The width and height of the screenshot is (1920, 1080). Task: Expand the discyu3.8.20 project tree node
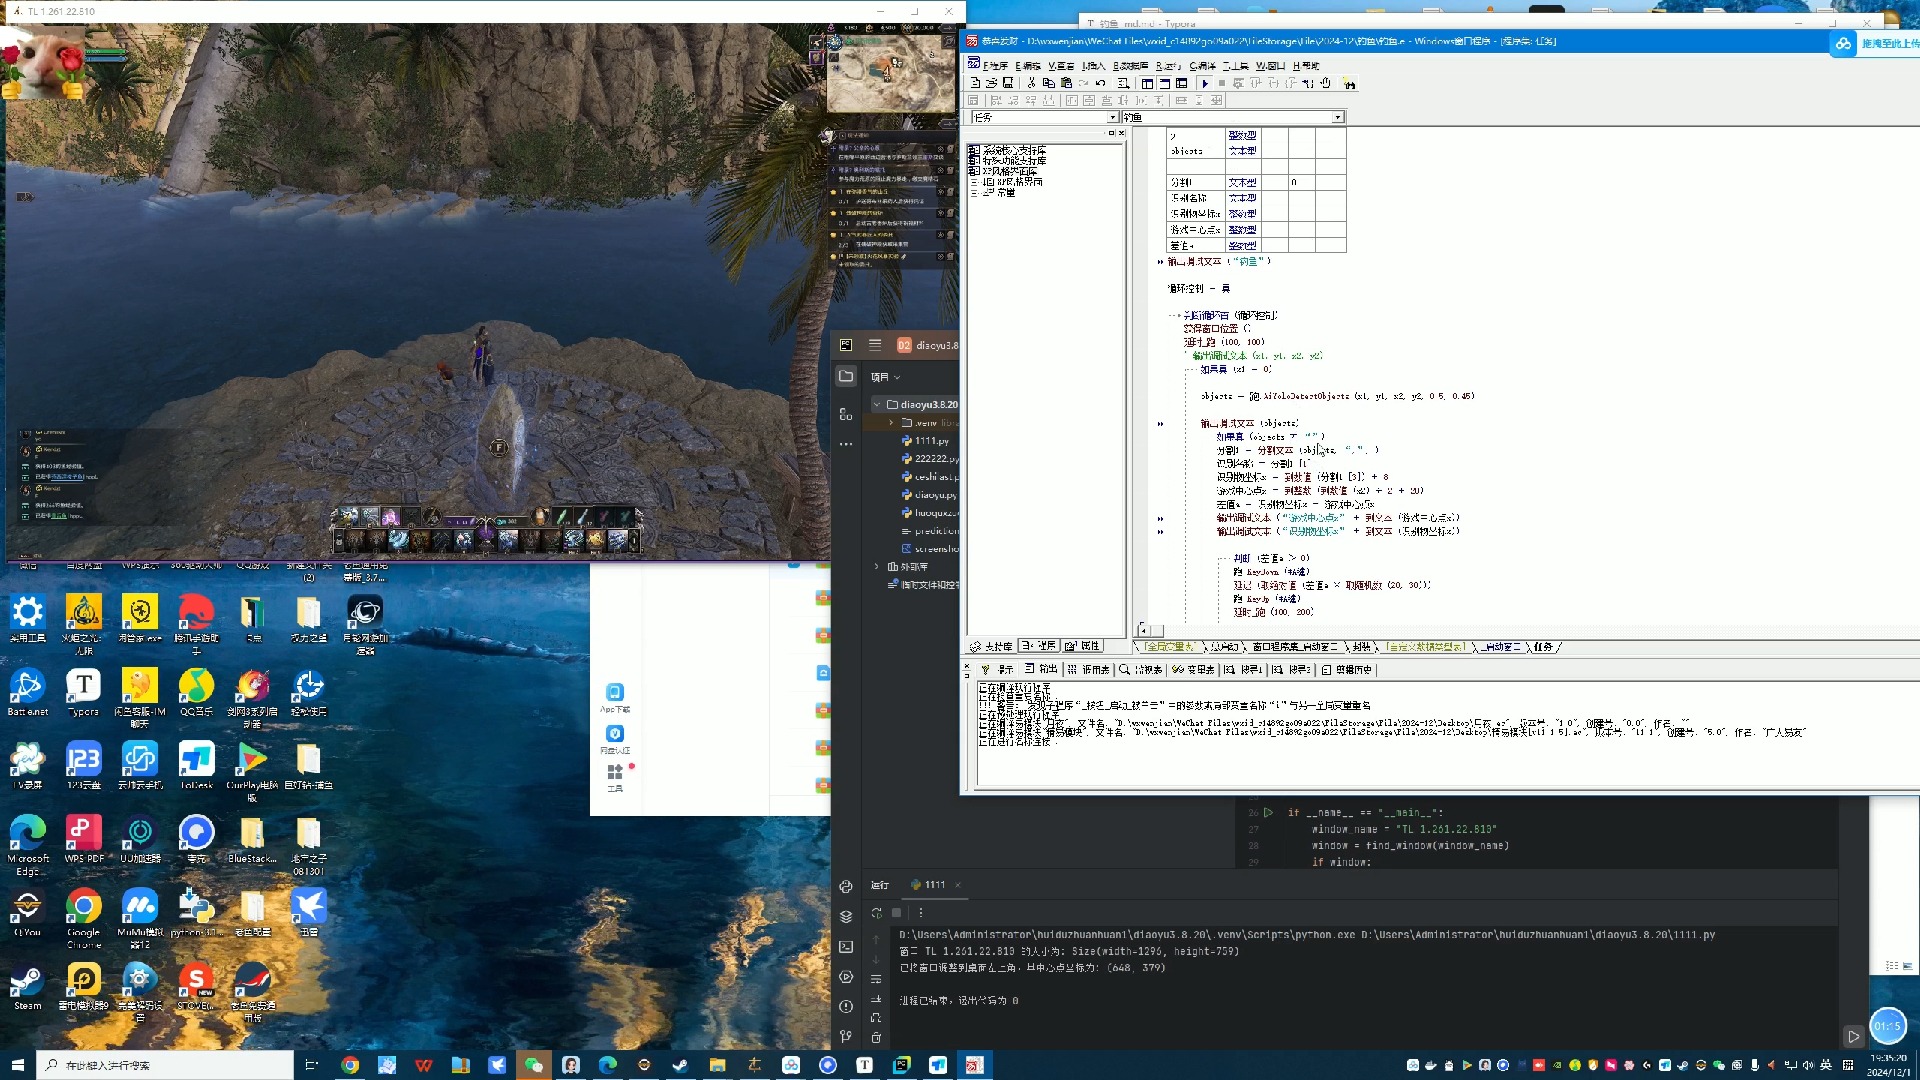coord(876,405)
